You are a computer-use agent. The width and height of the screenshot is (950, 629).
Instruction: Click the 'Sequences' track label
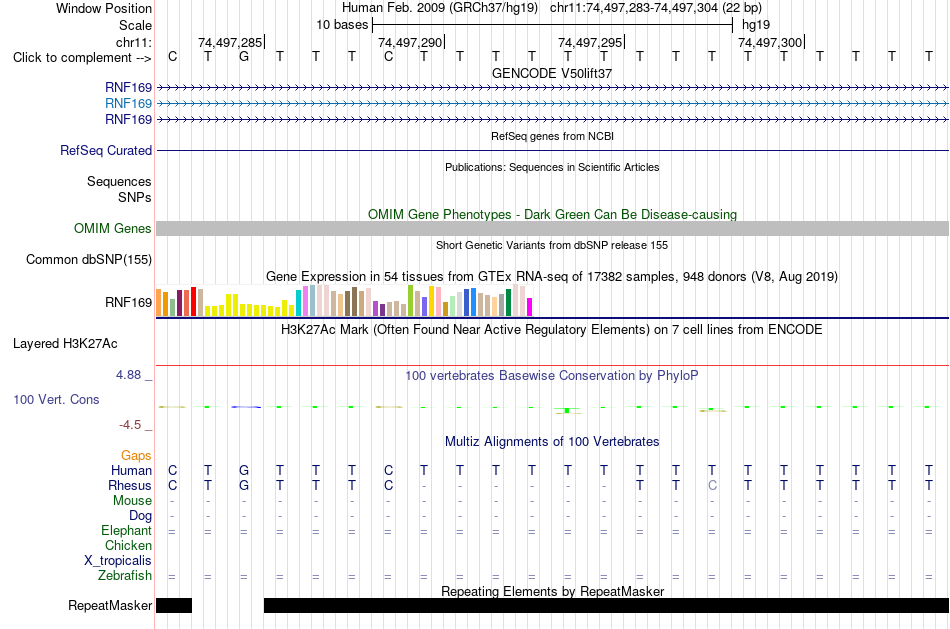tap(119, 181)
